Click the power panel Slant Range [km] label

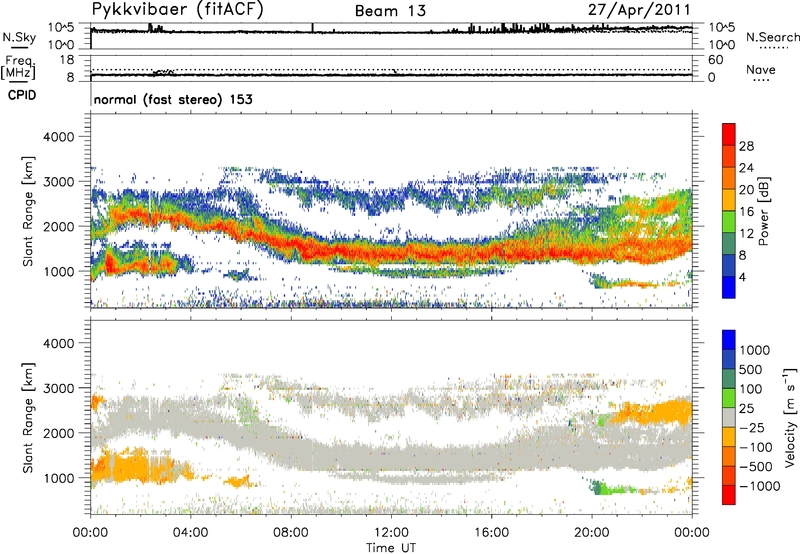(x=29, y=211)
